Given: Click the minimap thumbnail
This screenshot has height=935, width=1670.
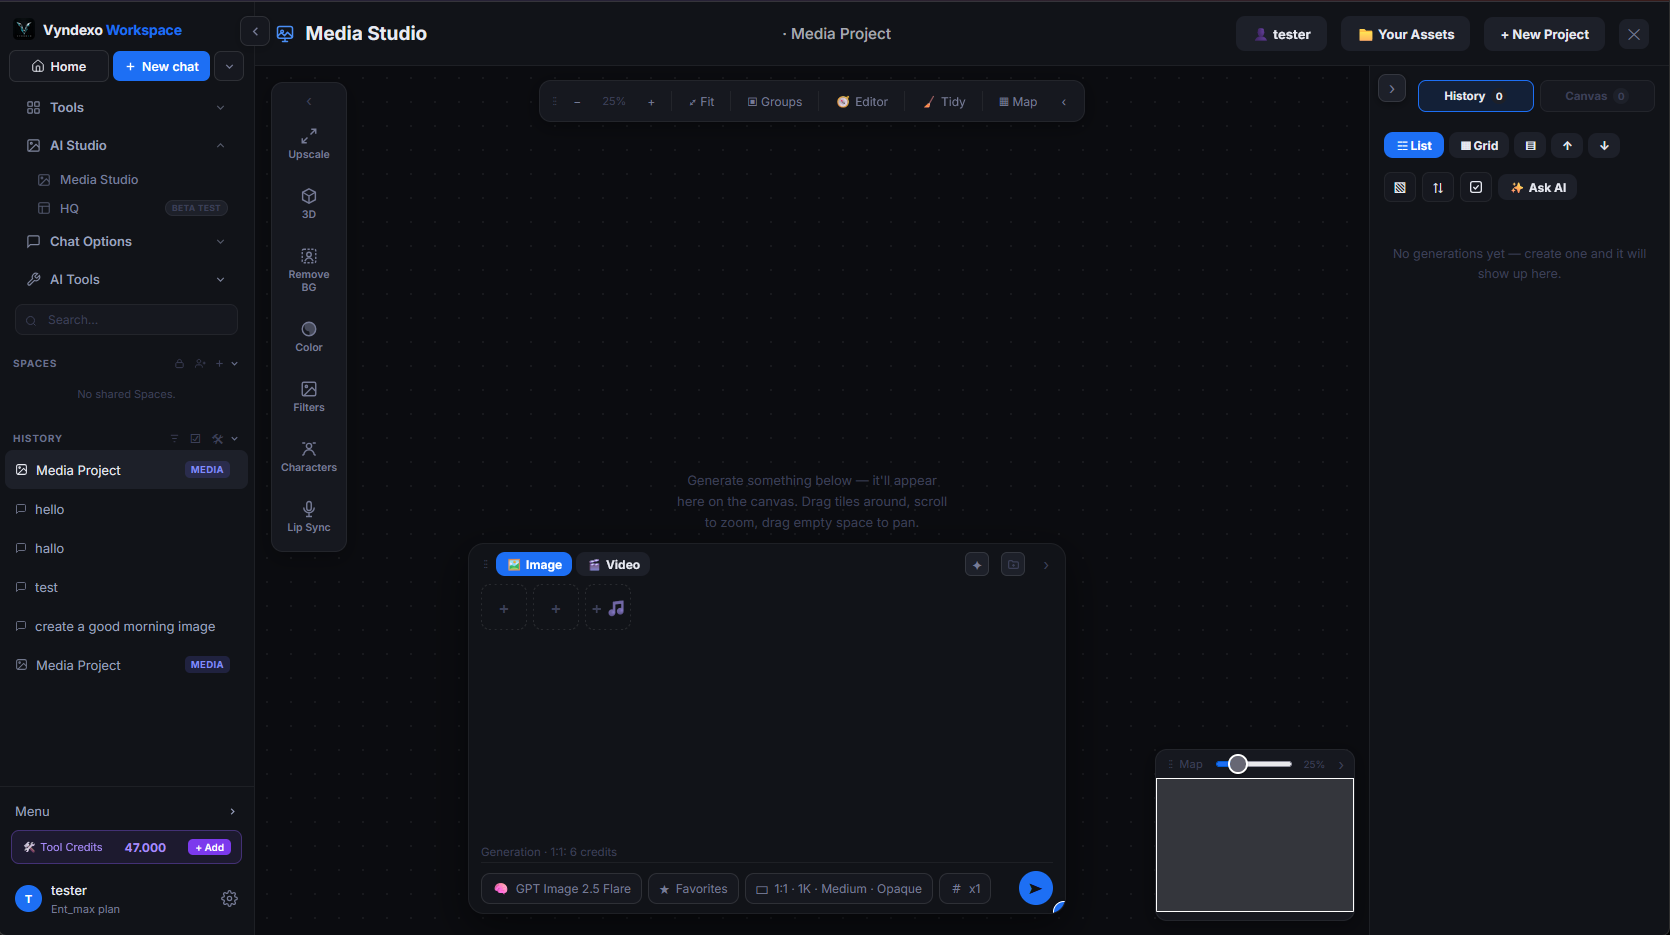Looking at the screenshot, I should coord(1255,845).
